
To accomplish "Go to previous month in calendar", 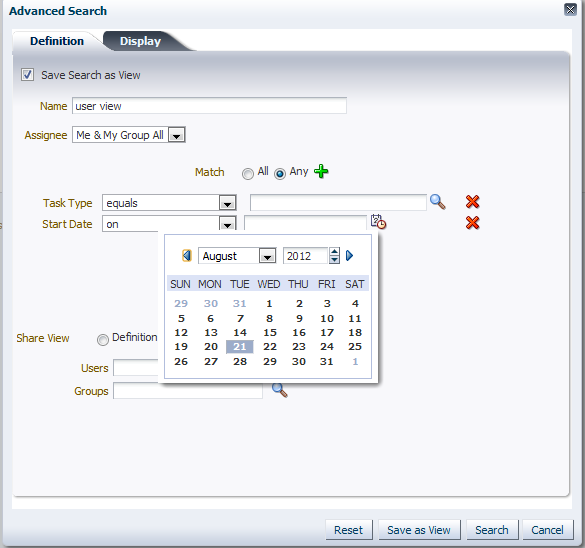I will [x=187, y=256].
